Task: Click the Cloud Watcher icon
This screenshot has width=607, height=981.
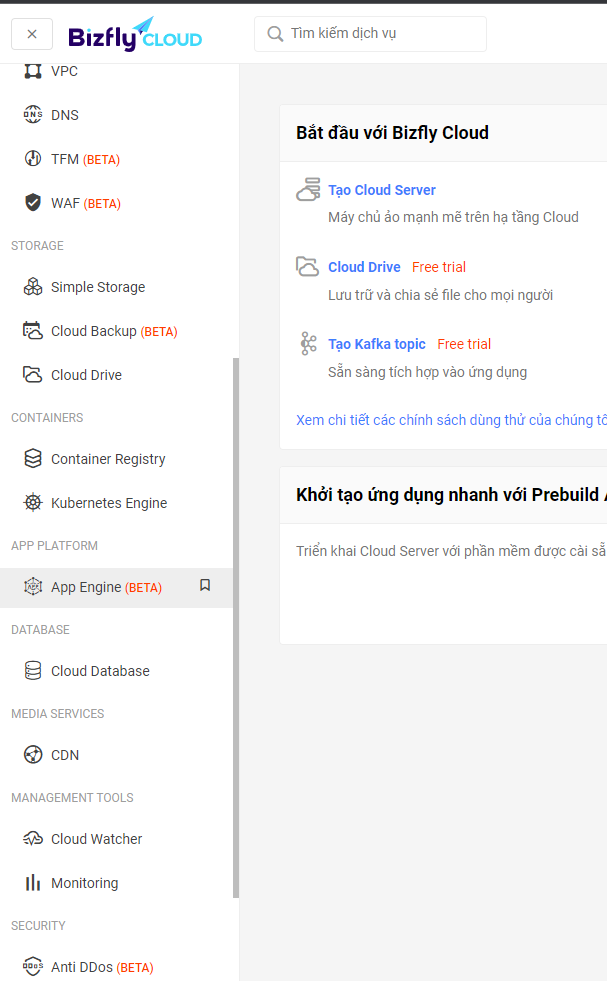Action: click(x=33, y=839)
